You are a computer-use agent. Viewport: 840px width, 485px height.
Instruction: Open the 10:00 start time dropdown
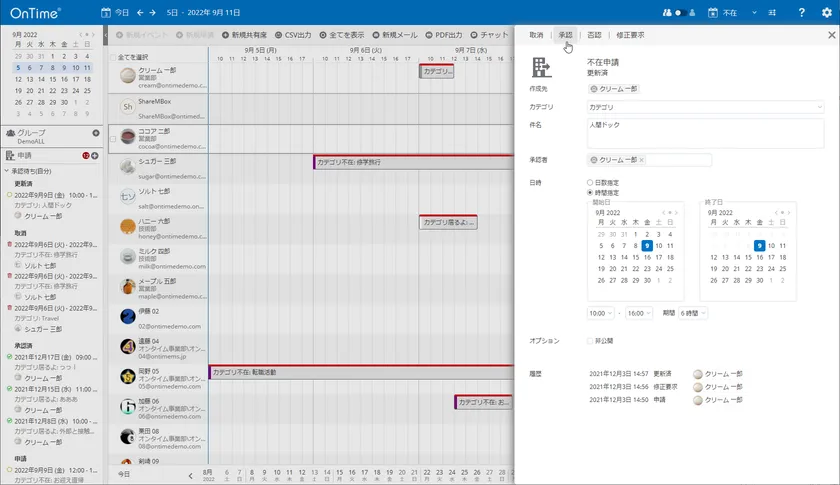coord(601,313)
